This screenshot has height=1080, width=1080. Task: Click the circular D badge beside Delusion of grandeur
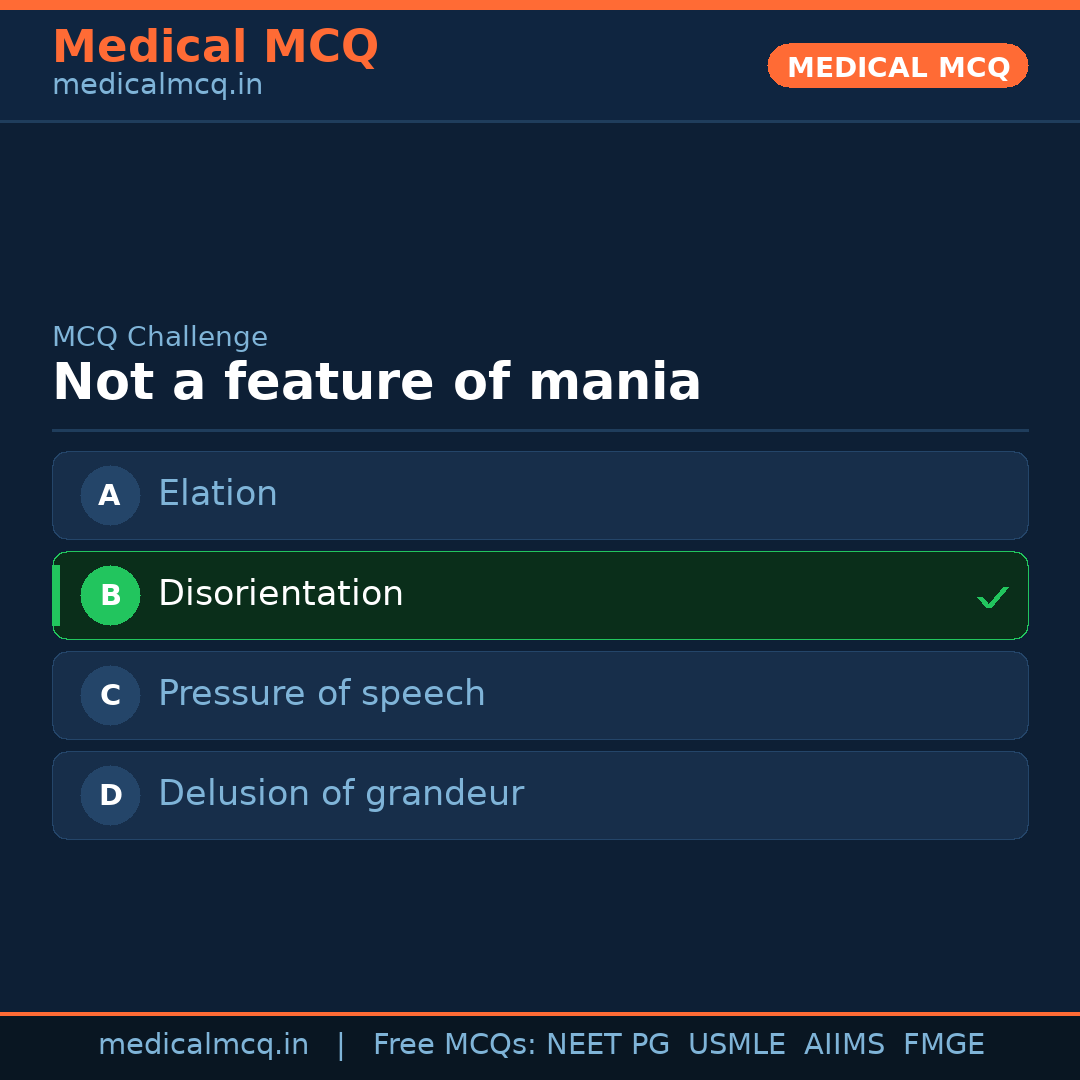click(x=110, y=795)
